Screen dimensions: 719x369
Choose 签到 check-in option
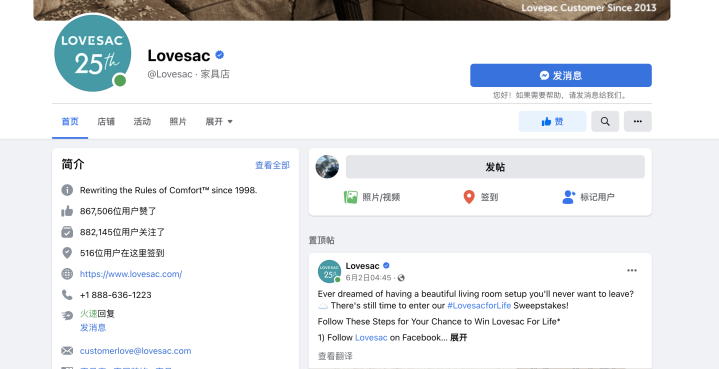tap(481, 197)
